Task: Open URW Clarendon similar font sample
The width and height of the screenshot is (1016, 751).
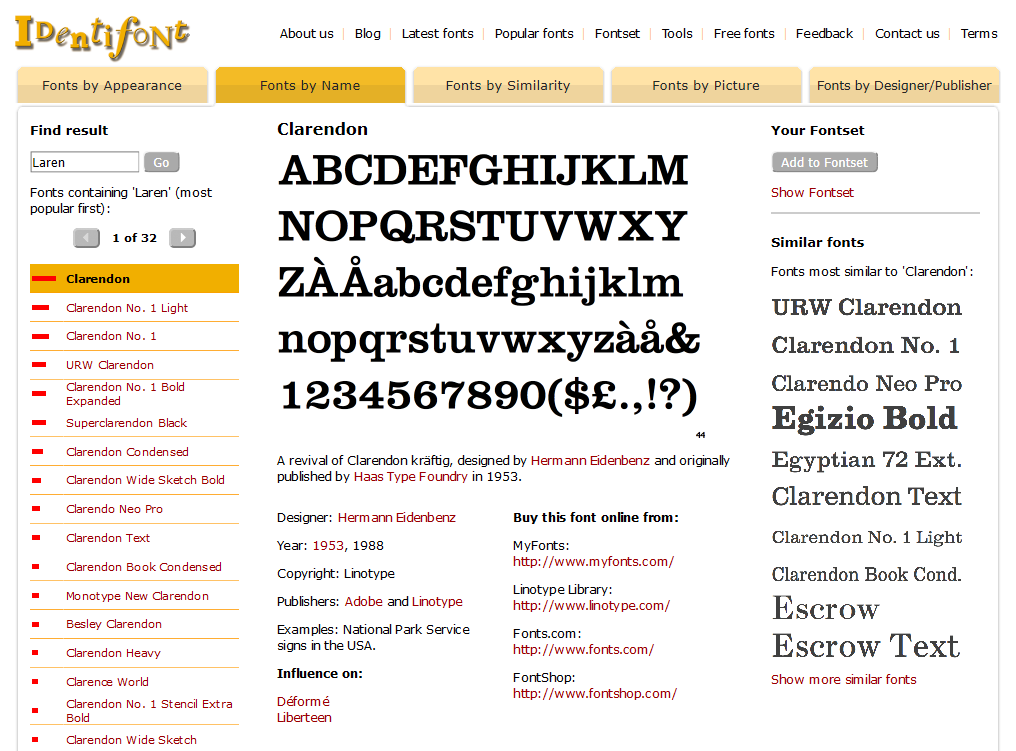Action: pyautogui.click(x=866, y=306)
